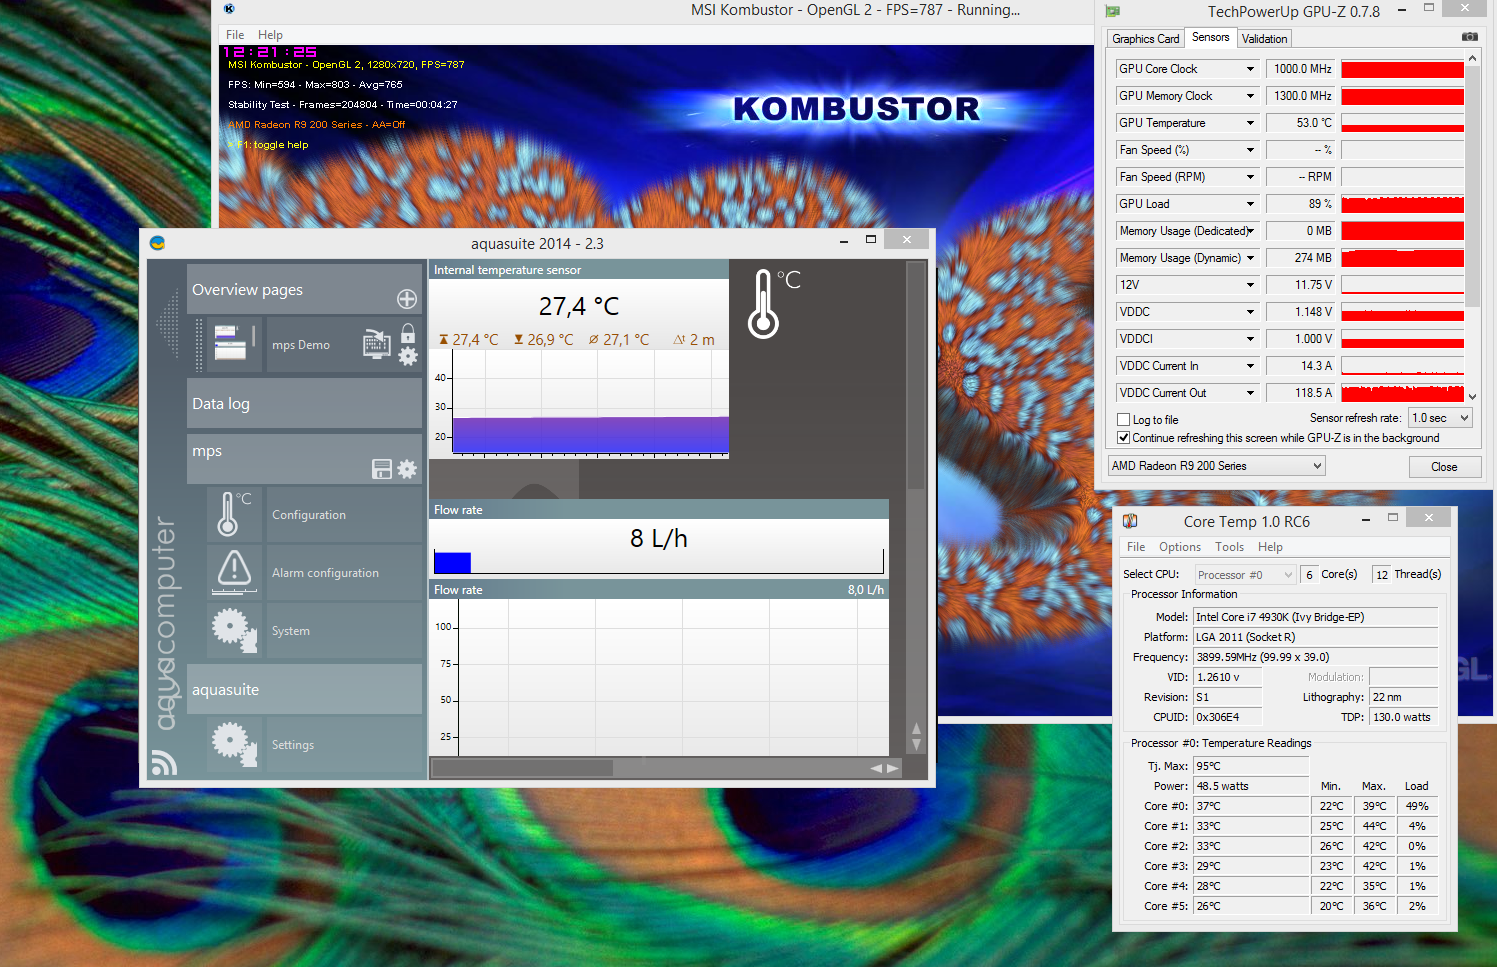Click the scroll-right arrow in aquasuite

coord(893,768)
